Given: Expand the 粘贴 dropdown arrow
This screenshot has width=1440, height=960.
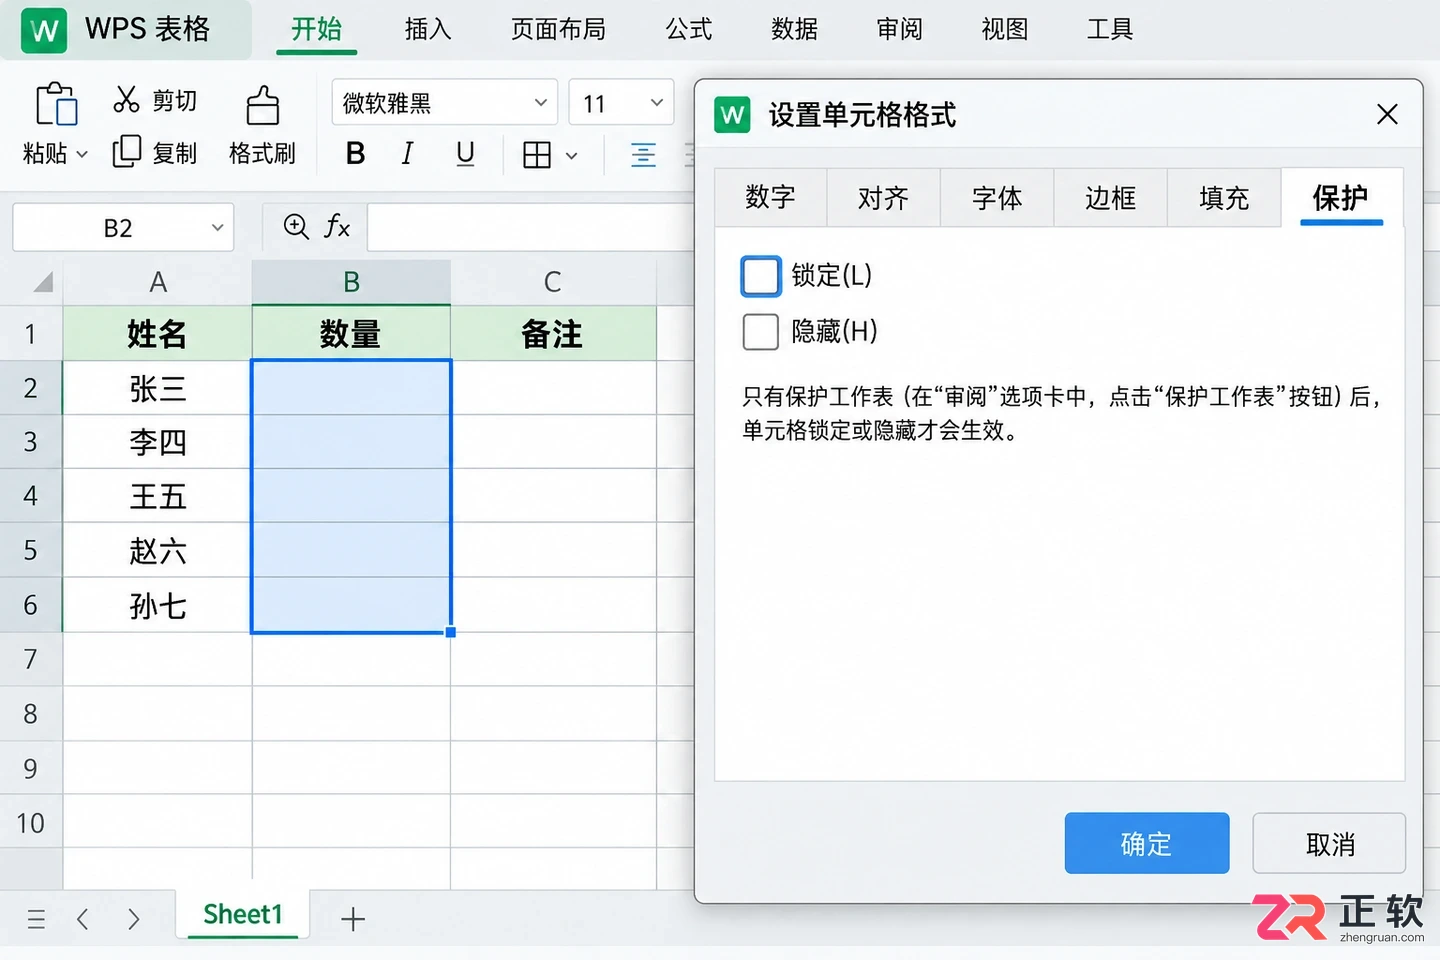Looking at the screenshot, I should tap(83, 154).
